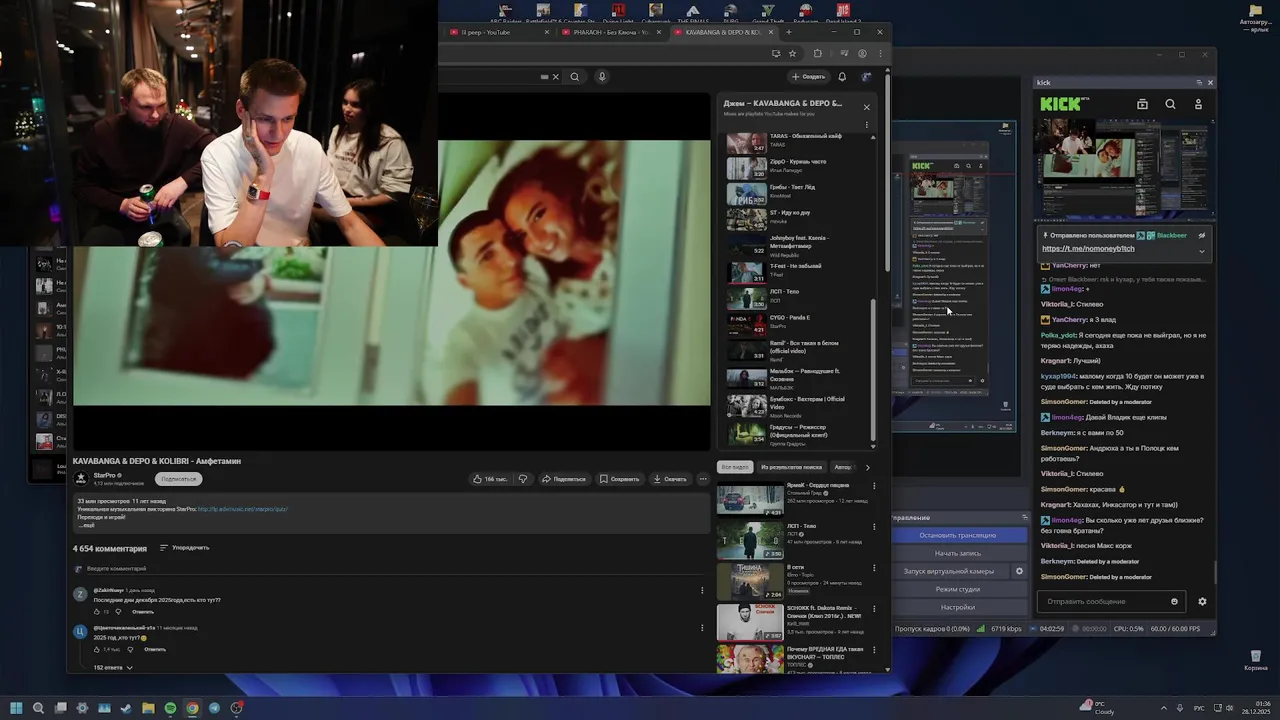Open the browser extensions puzzle icon
The width and height of the screenshot is (1280, 720).
(x=817, y=54)
